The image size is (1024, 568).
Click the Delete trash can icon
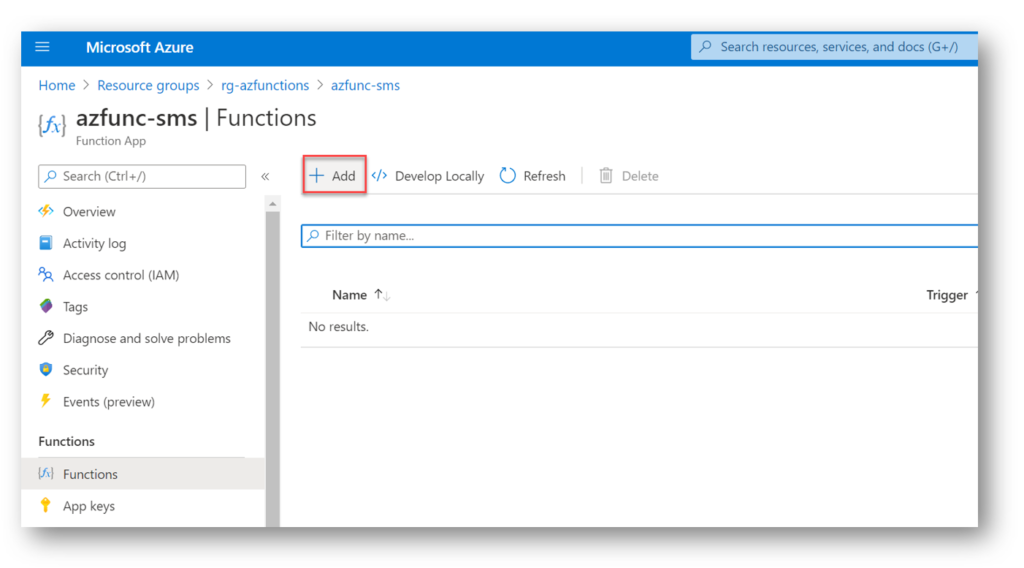coord(606,176)
